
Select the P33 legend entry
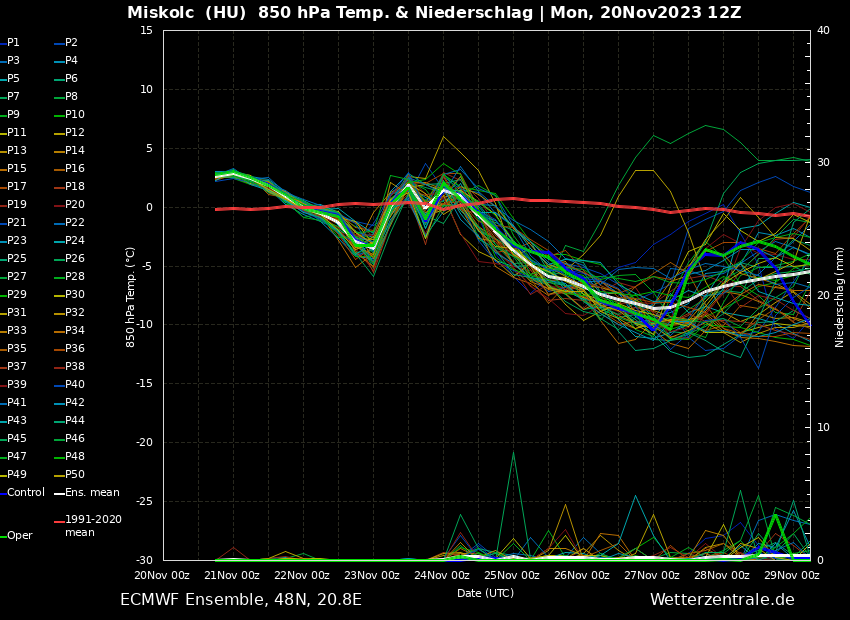pyautogui.click(x=17, y=331)
